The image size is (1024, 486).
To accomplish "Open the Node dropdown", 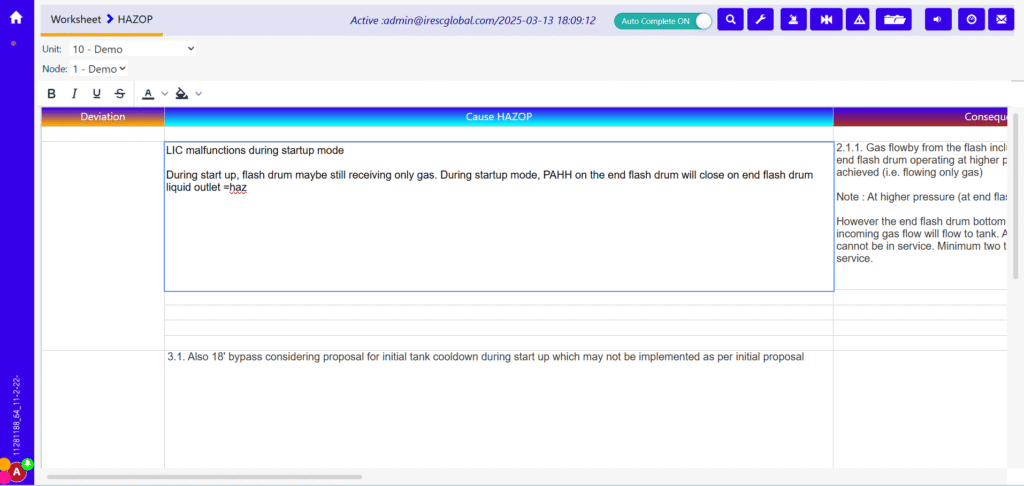I will [x=98, y=69].
